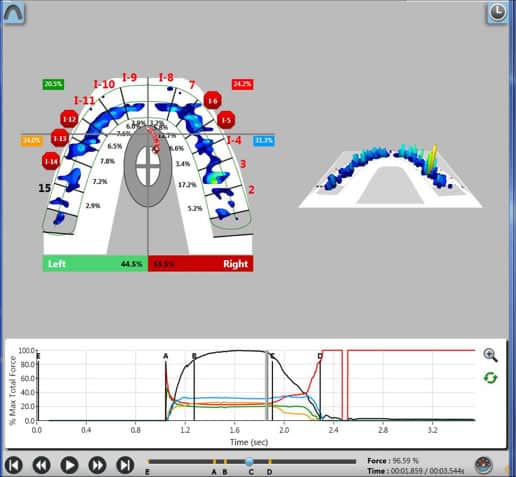Image resolution: width=516 pixels, height=477 pixels.
Task: Select the I-6 red tooth marker
Action: (213, 100)
